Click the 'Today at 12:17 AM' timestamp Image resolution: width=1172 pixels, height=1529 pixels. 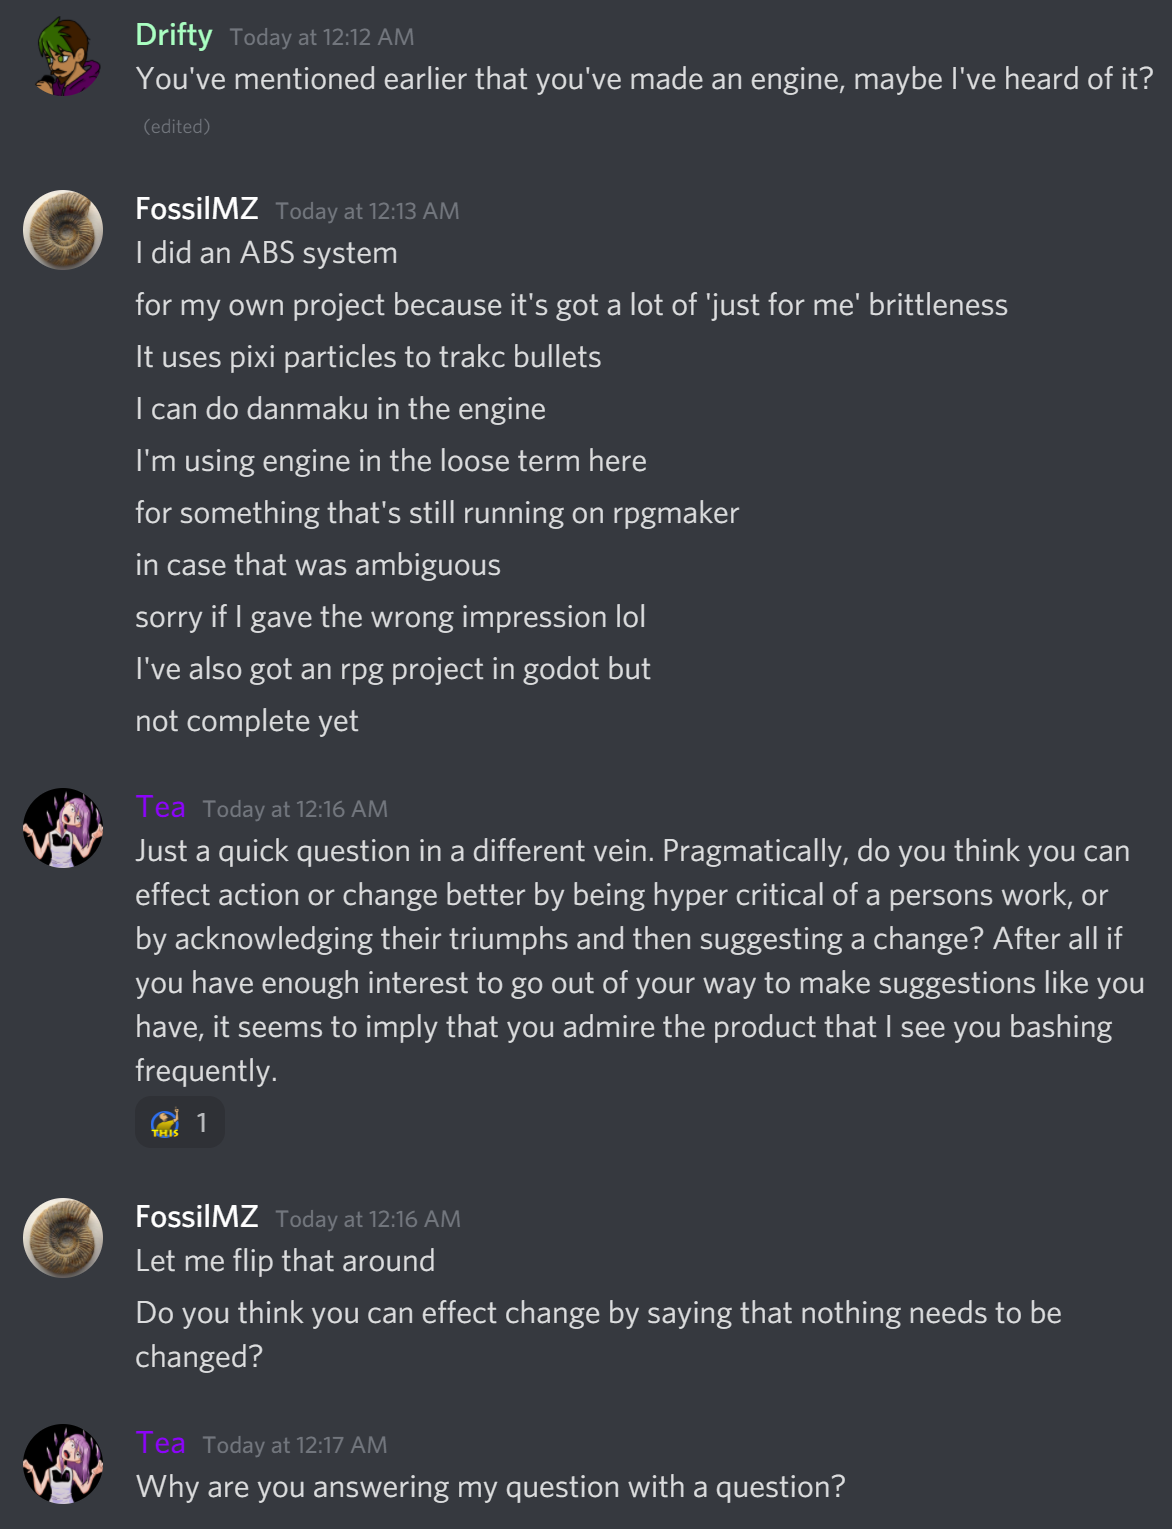coord(294,1445)
